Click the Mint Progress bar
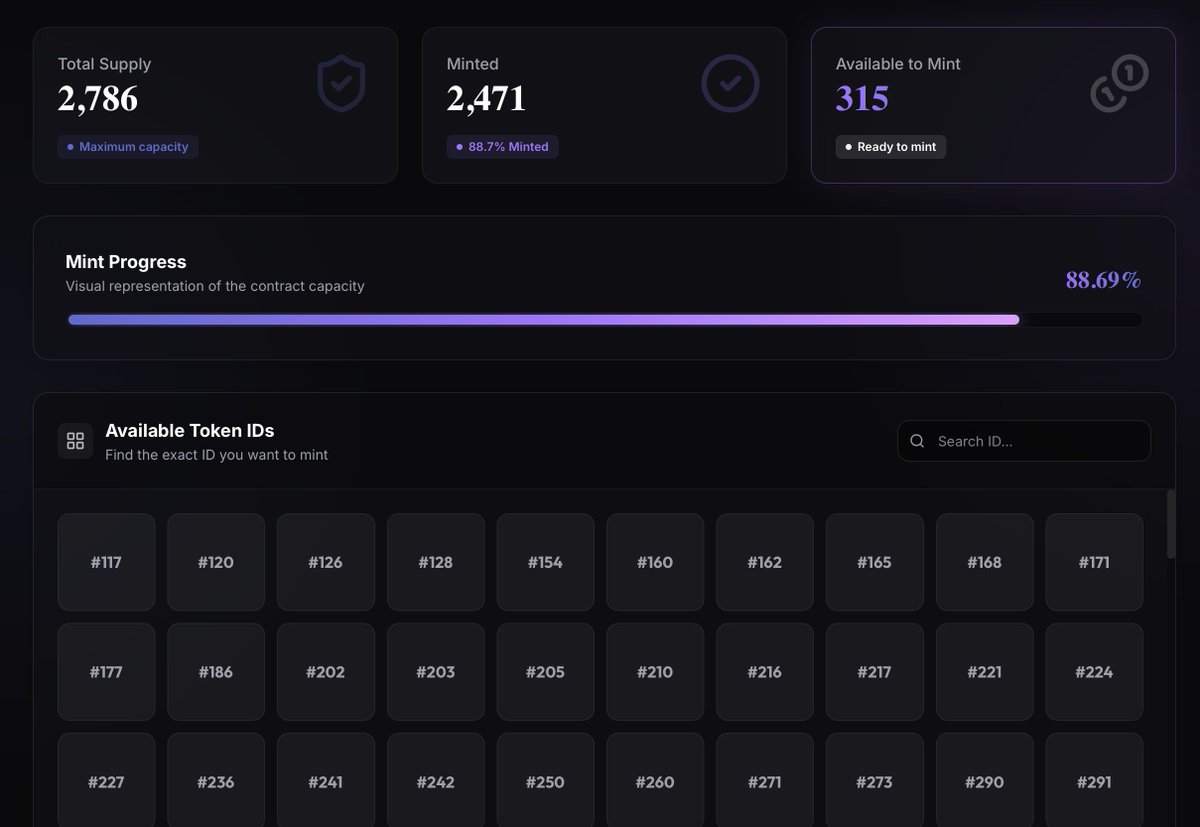The width and height of the screenshot is (1200, 827). [605, 320]
